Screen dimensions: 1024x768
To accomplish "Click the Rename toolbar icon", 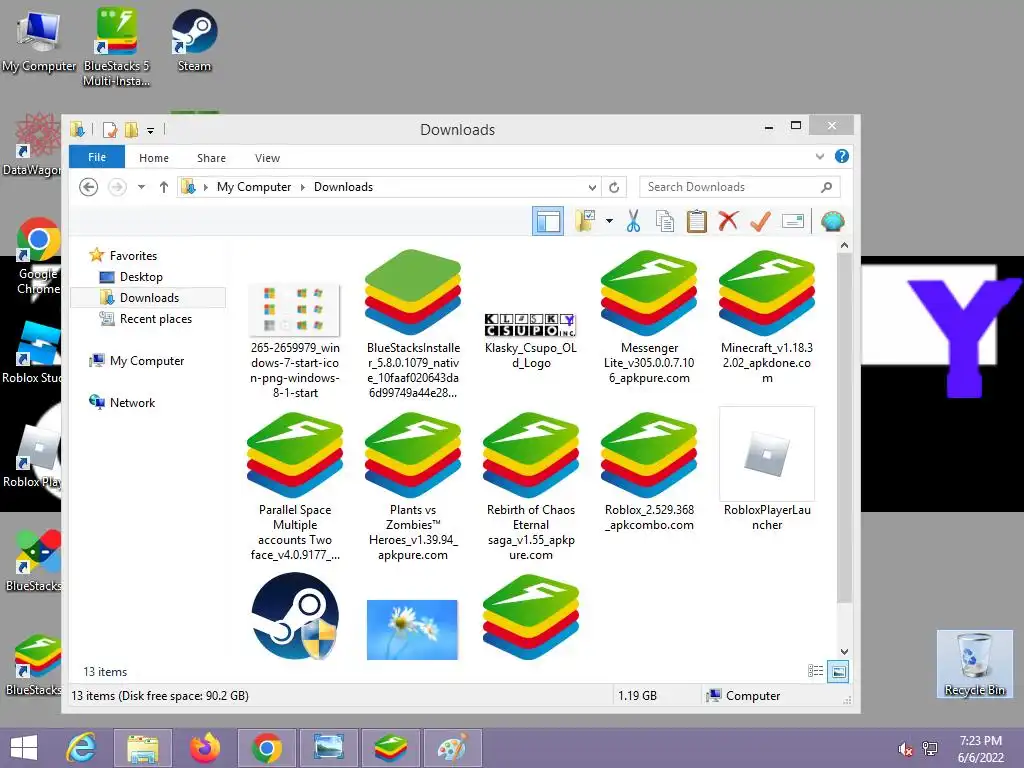I will [792, 221].
